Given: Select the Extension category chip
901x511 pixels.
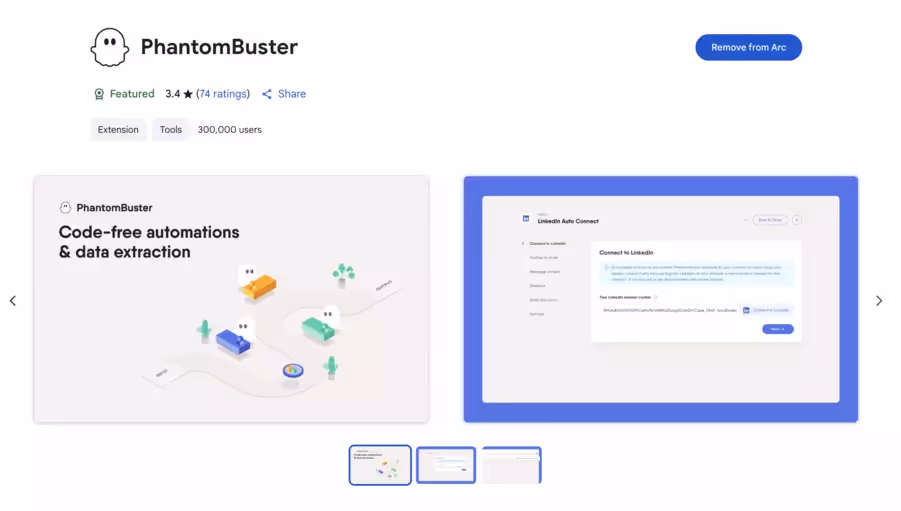Looking at the screenshot, I should pyautogui.click(x=118, y=129).
